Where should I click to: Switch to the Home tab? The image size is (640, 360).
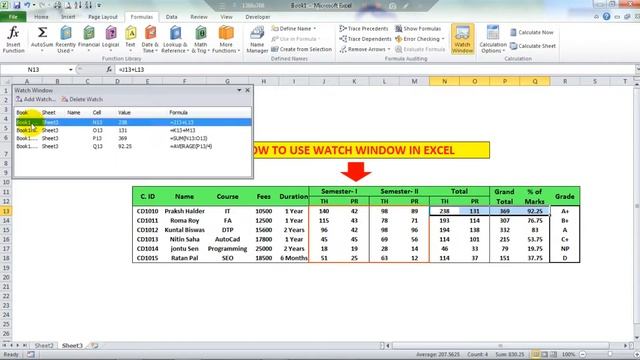point(41,17)
